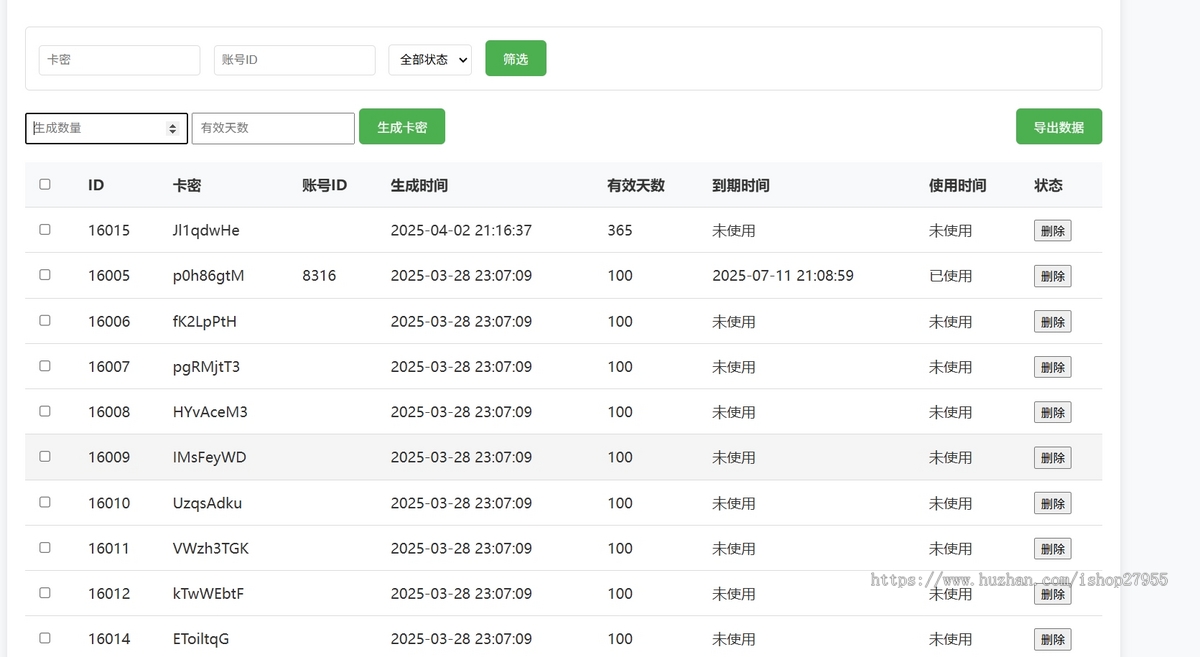Click the 已使用 status text

(x=951, y=276)
